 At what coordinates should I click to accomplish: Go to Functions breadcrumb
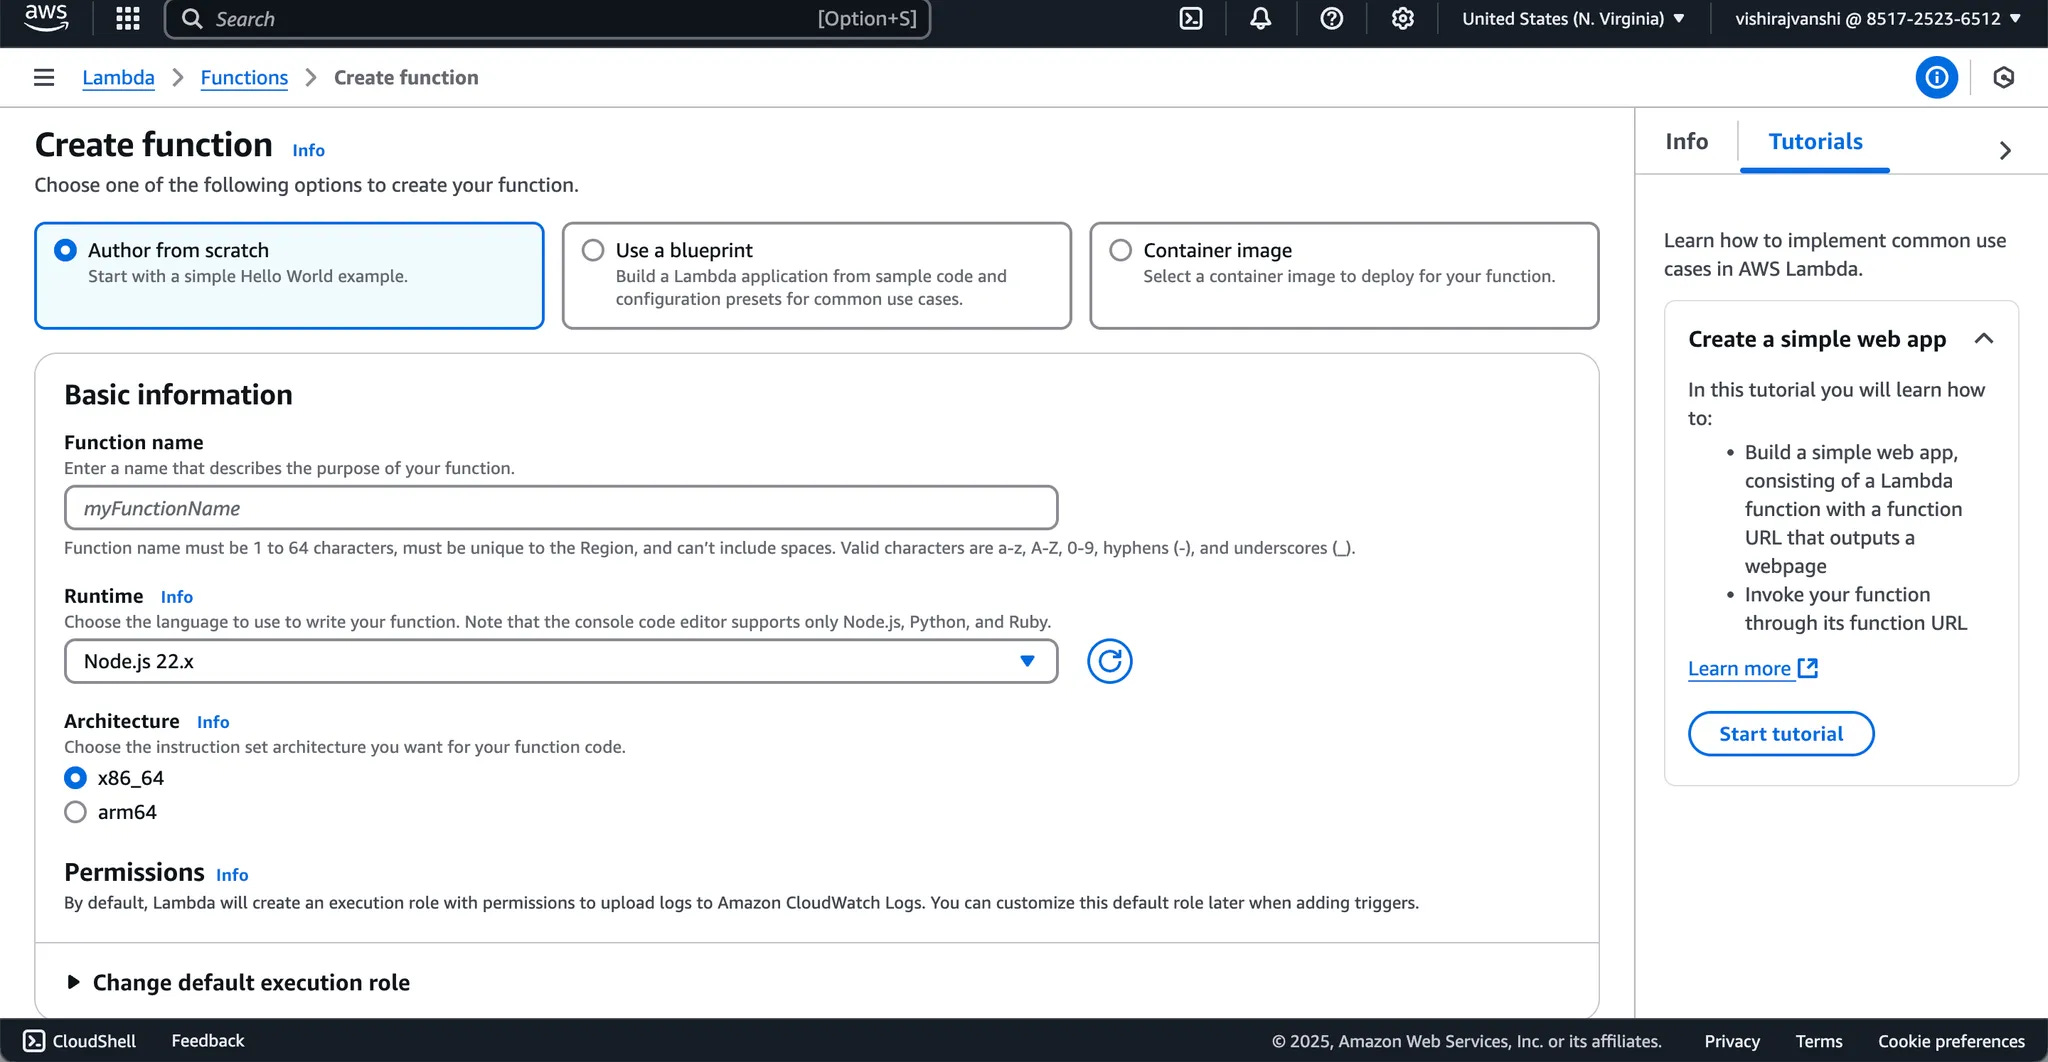(244, 77)
